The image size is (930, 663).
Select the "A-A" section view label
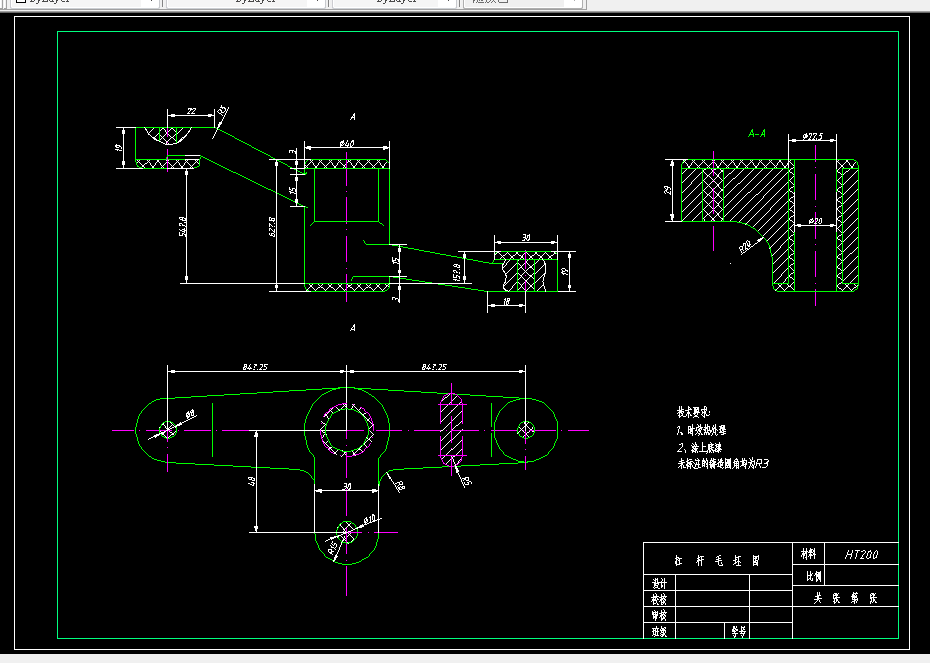pos(756,133)
